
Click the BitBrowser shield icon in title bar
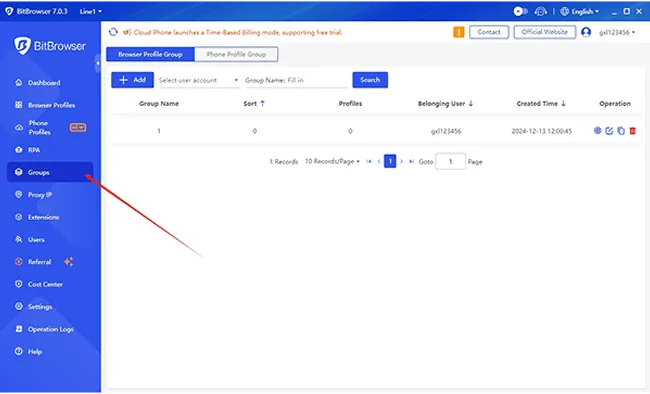(x=9, y=11)
